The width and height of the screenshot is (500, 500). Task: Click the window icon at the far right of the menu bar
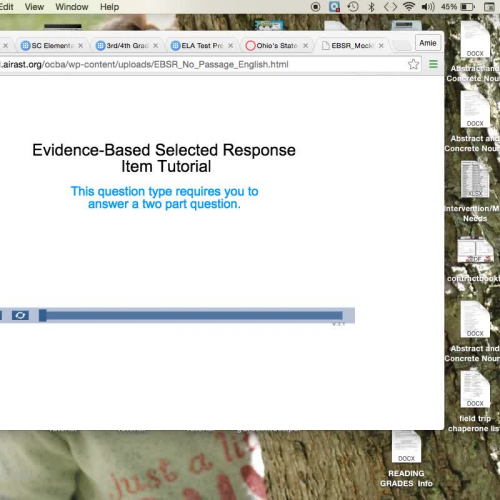pos(489,7)
